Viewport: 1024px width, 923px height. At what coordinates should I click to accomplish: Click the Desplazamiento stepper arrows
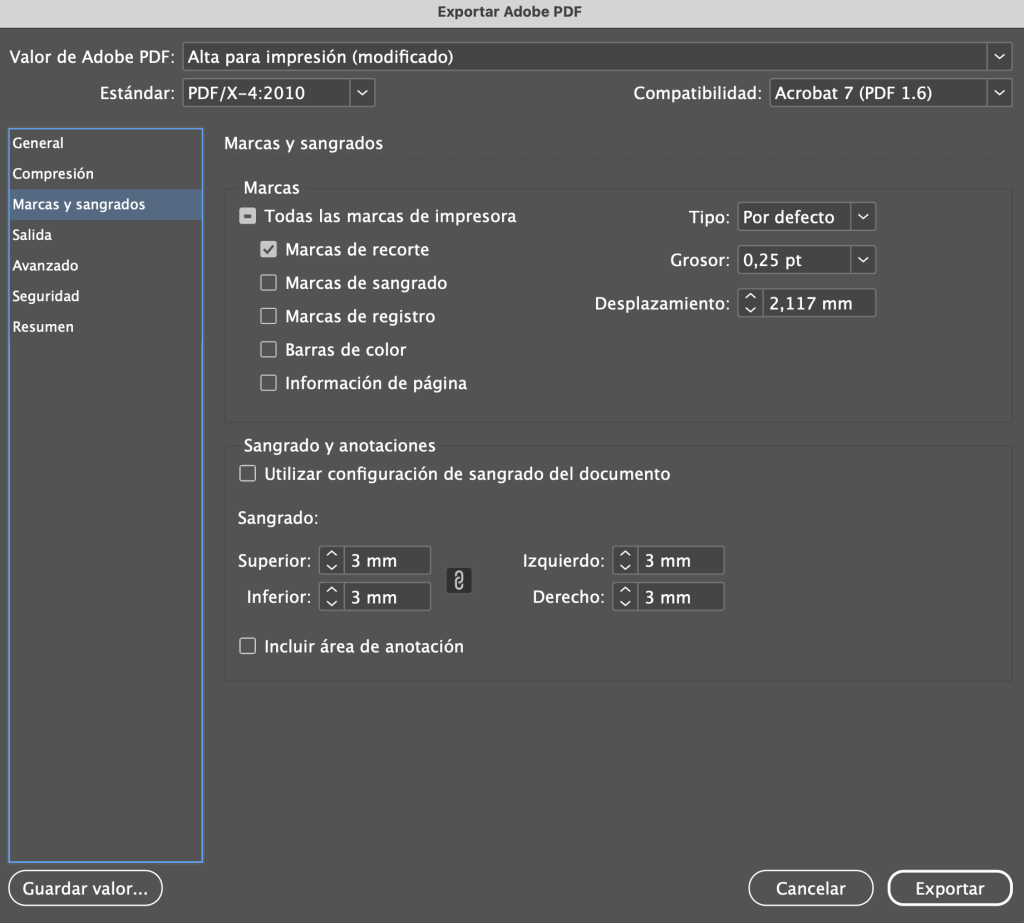750,303
